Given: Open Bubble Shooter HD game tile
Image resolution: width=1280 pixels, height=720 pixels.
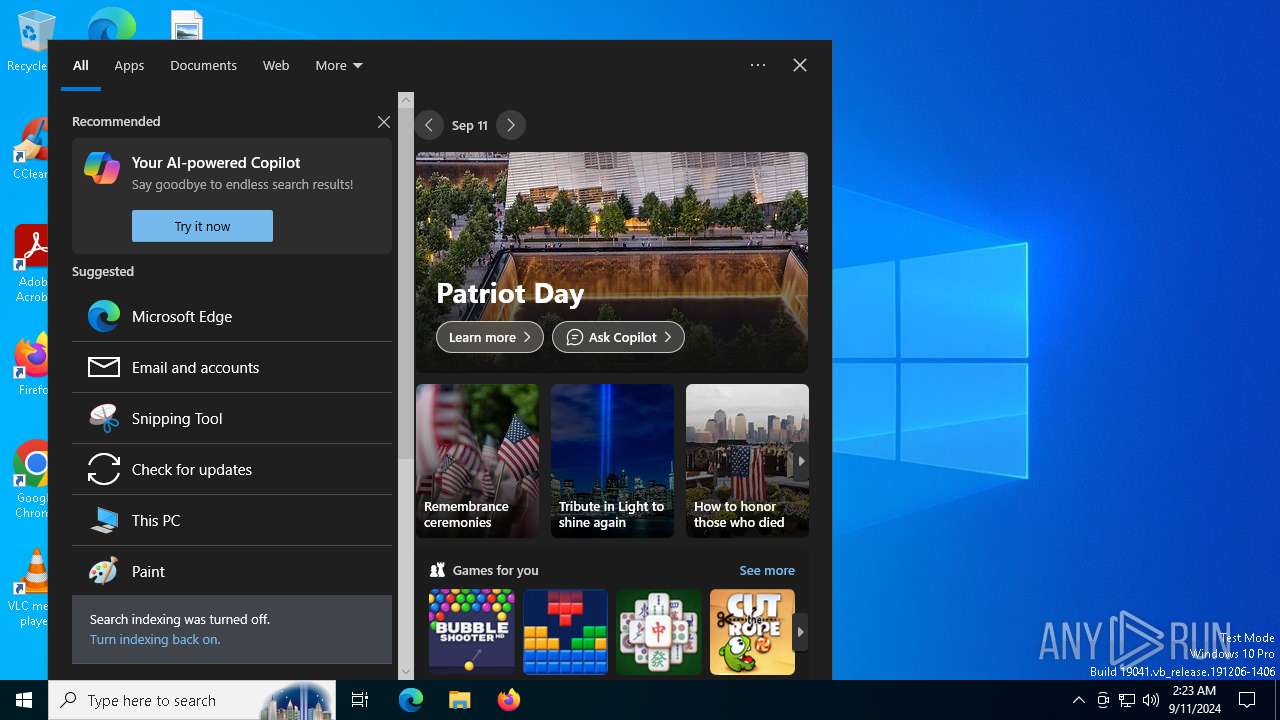Looking at the screenshot, I should [x=471, y=631].
